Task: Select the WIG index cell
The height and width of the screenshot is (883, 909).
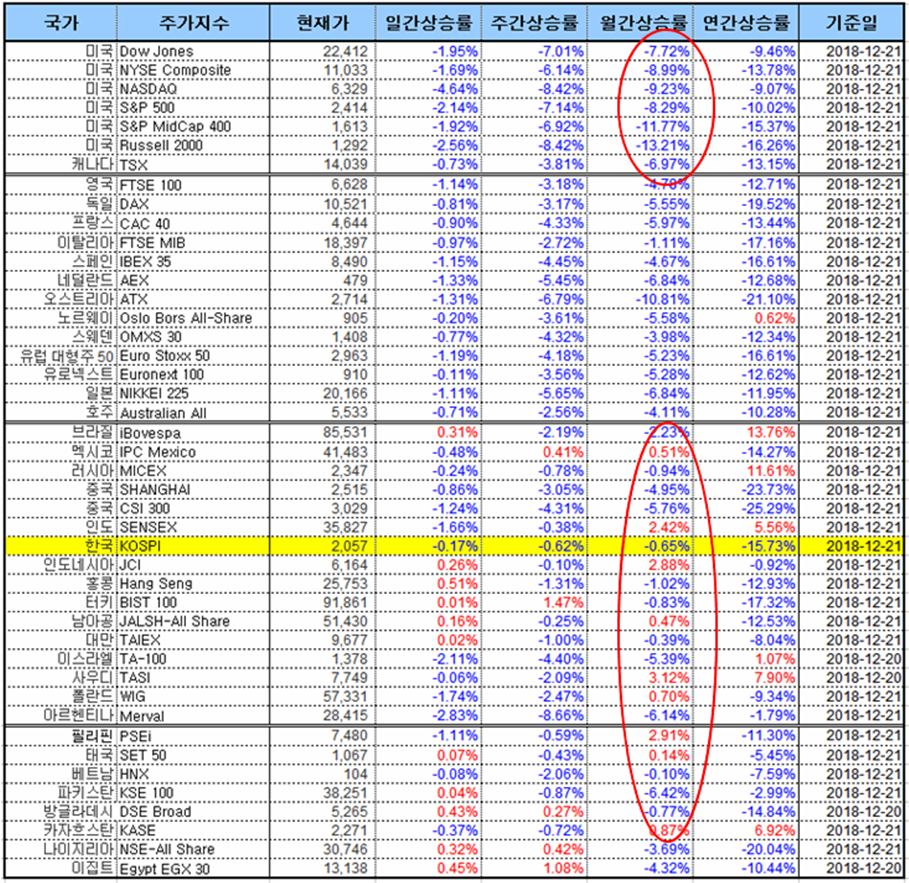Action: (193, 696)
